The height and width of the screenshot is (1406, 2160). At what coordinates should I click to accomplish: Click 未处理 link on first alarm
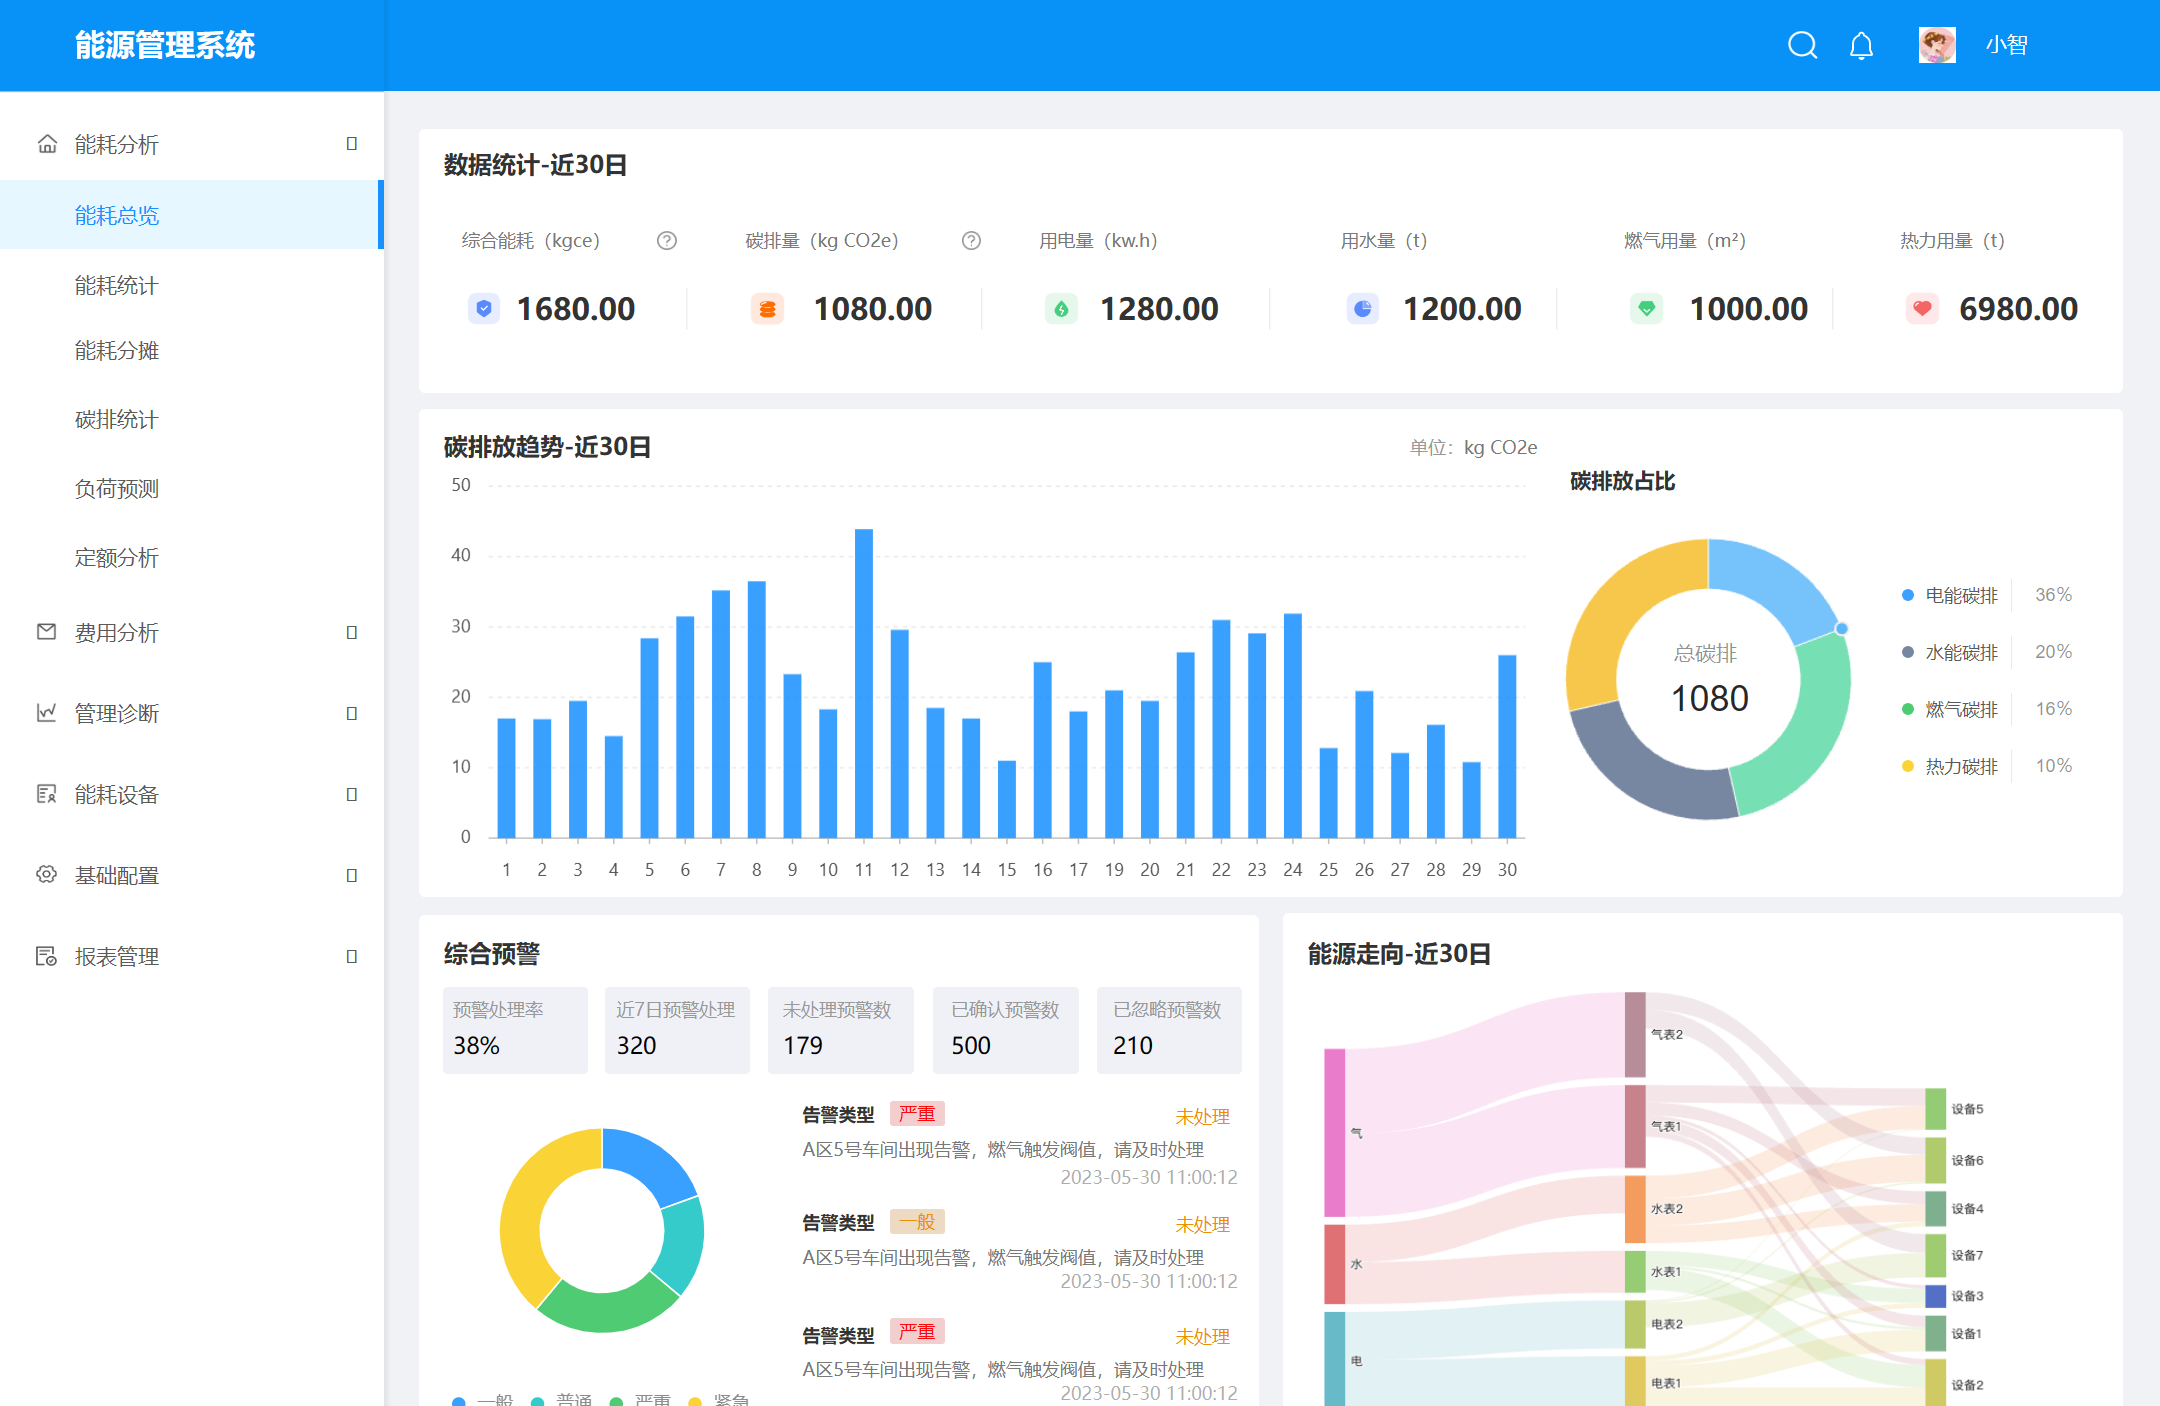(1202, 1116)
